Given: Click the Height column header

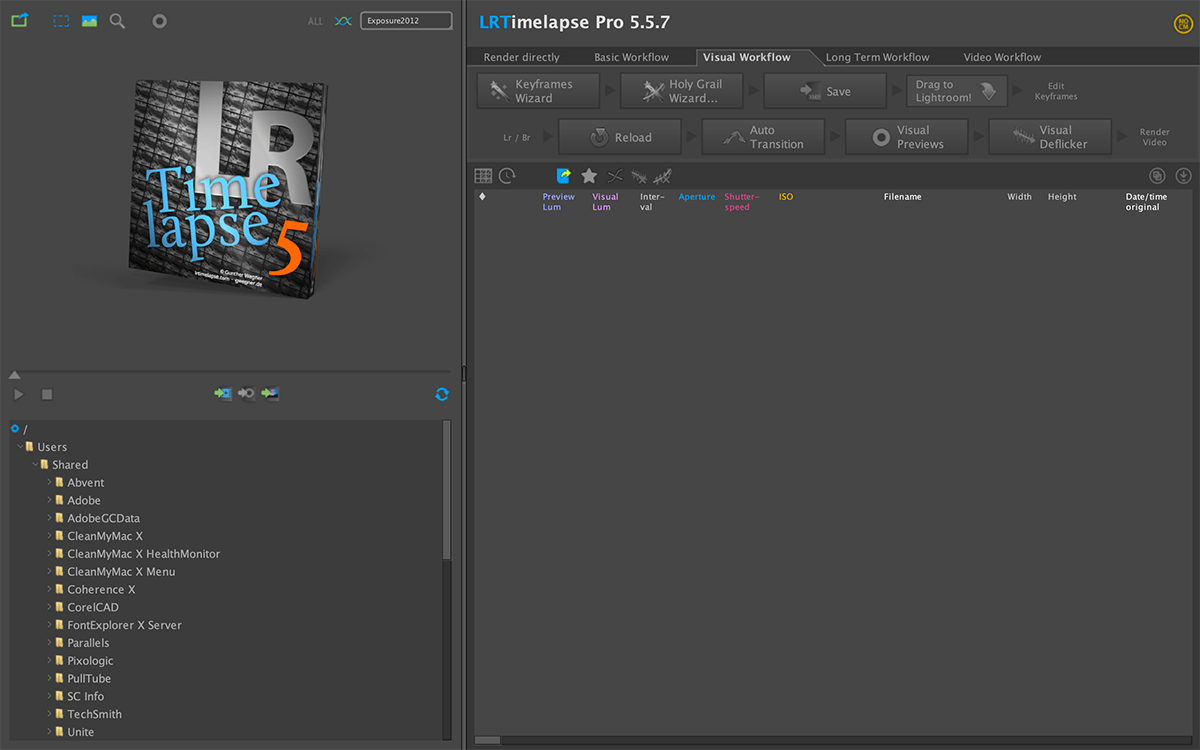Looking at the screenshot, I should pyautogui.click(x=1062, y=197).
